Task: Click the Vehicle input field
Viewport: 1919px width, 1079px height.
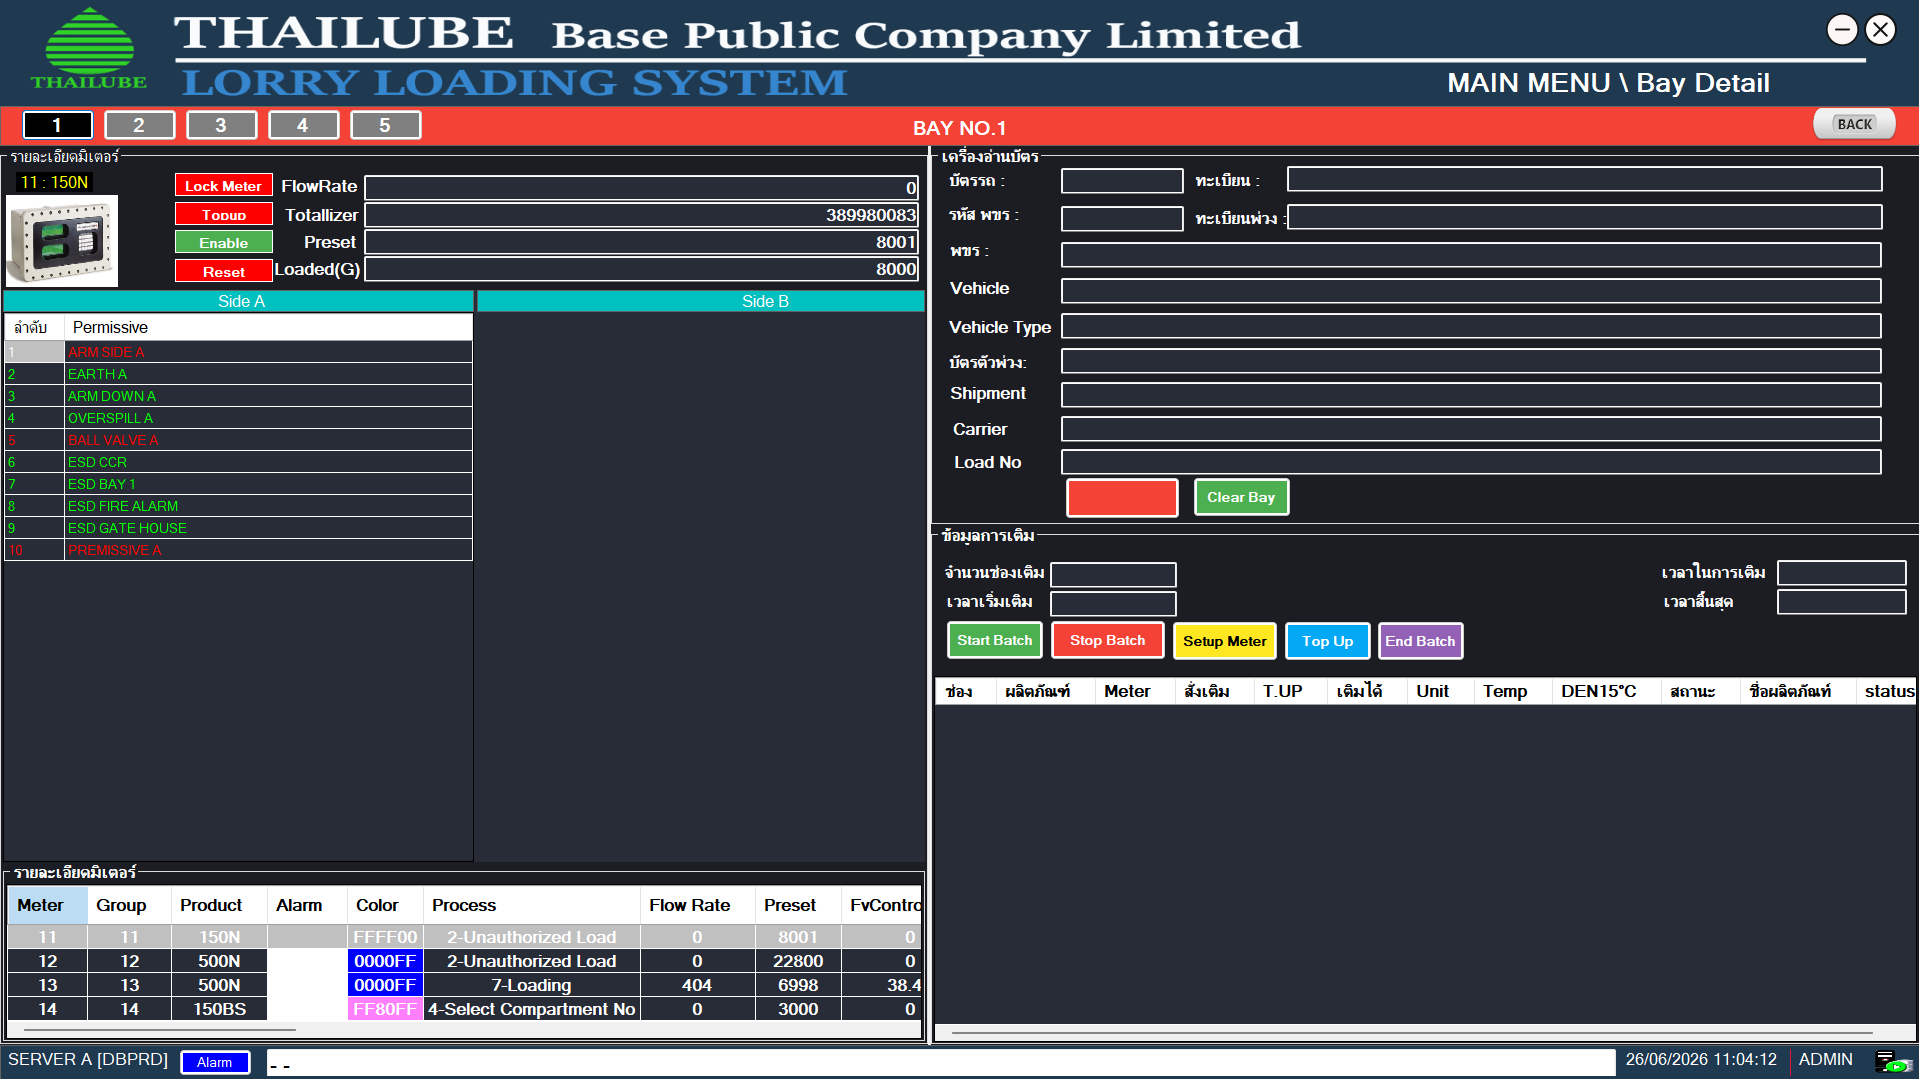Action: click(x=1471, y=291)
